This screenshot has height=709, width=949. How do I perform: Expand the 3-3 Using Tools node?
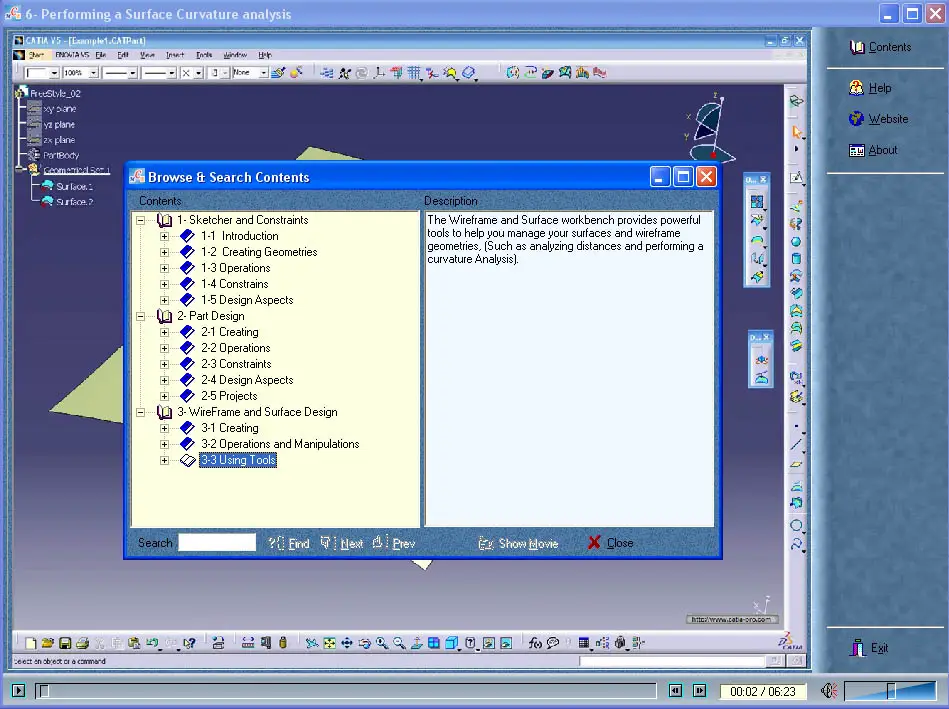[x=164, y=460]
